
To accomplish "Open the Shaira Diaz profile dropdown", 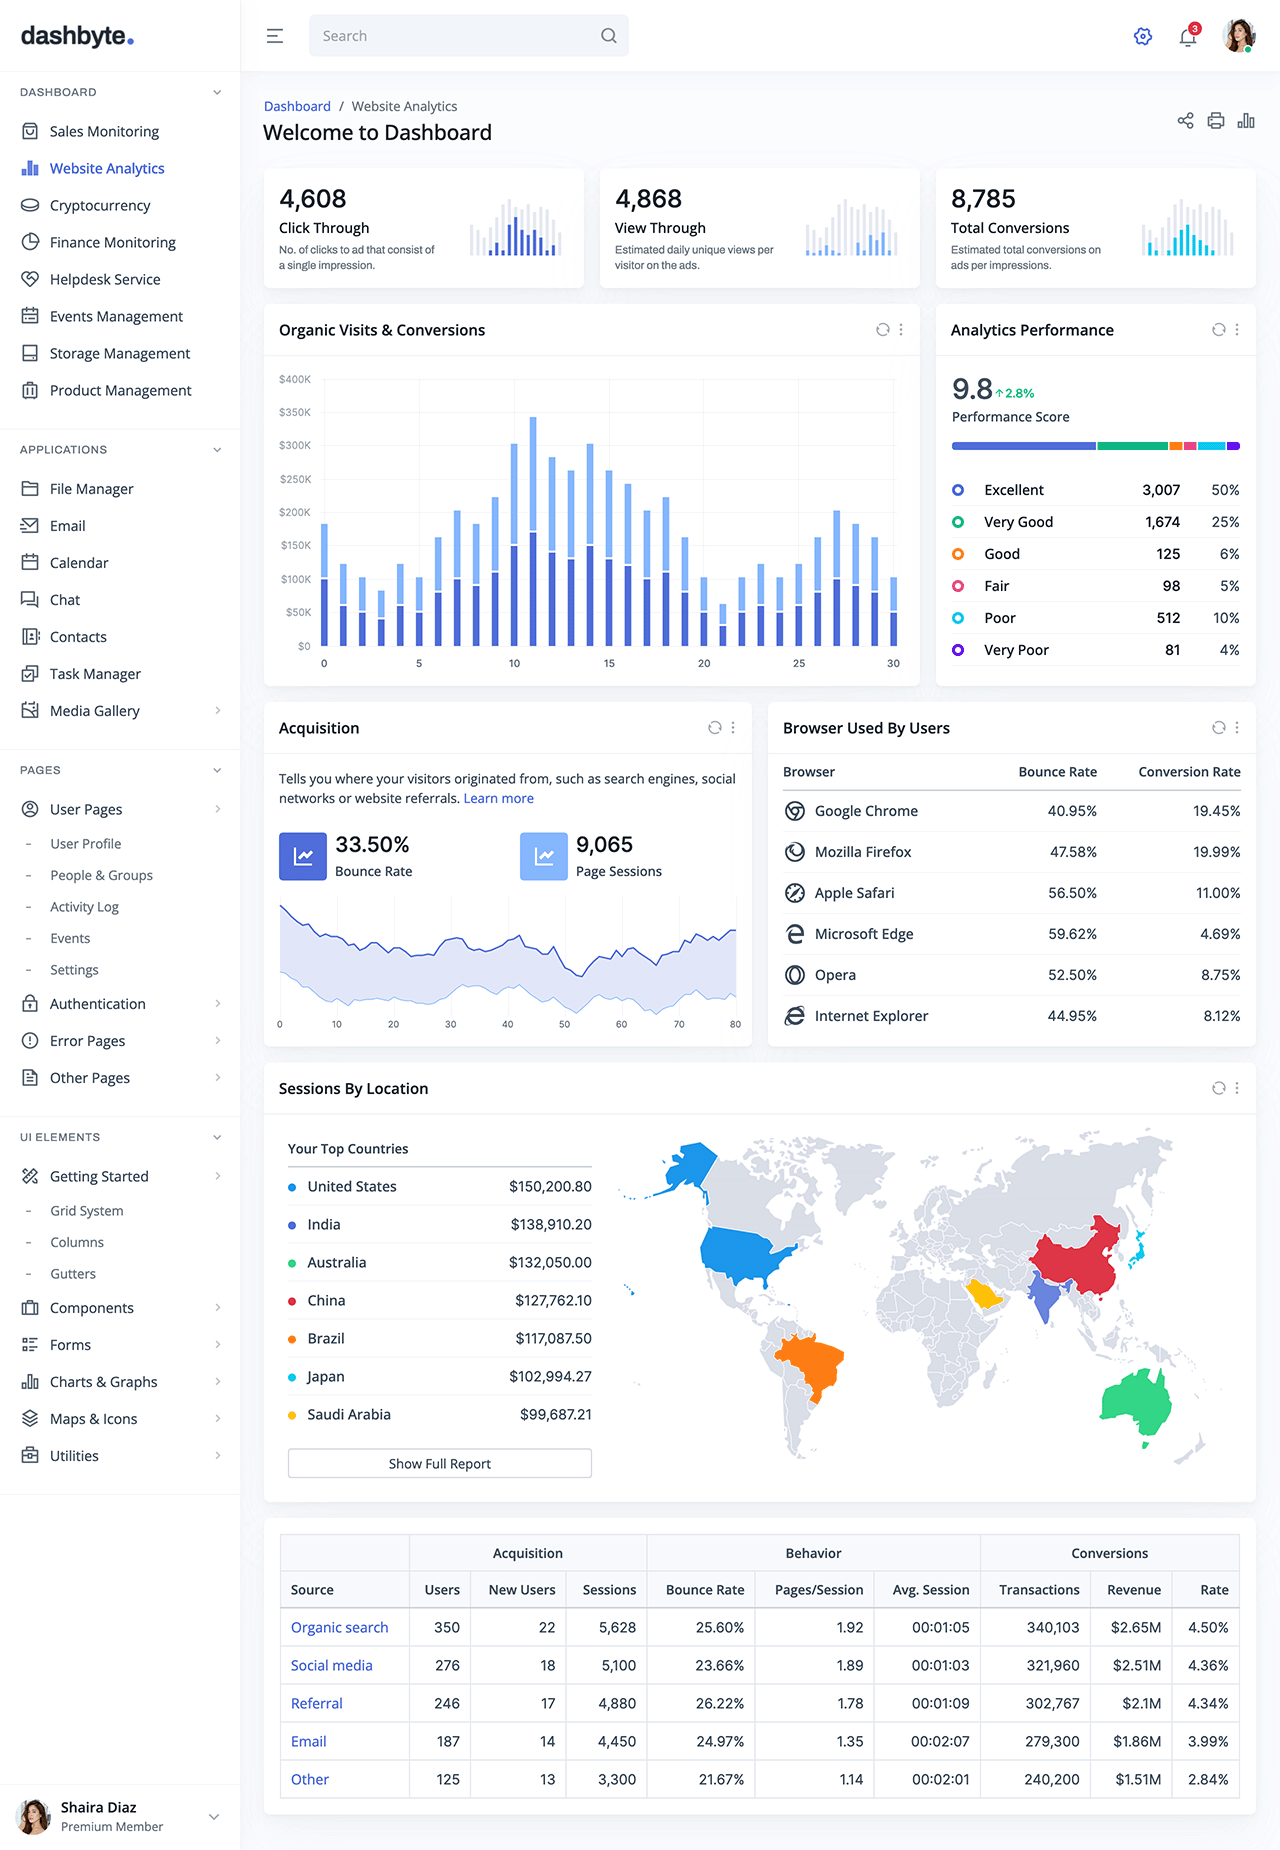I will point(213,1816).
